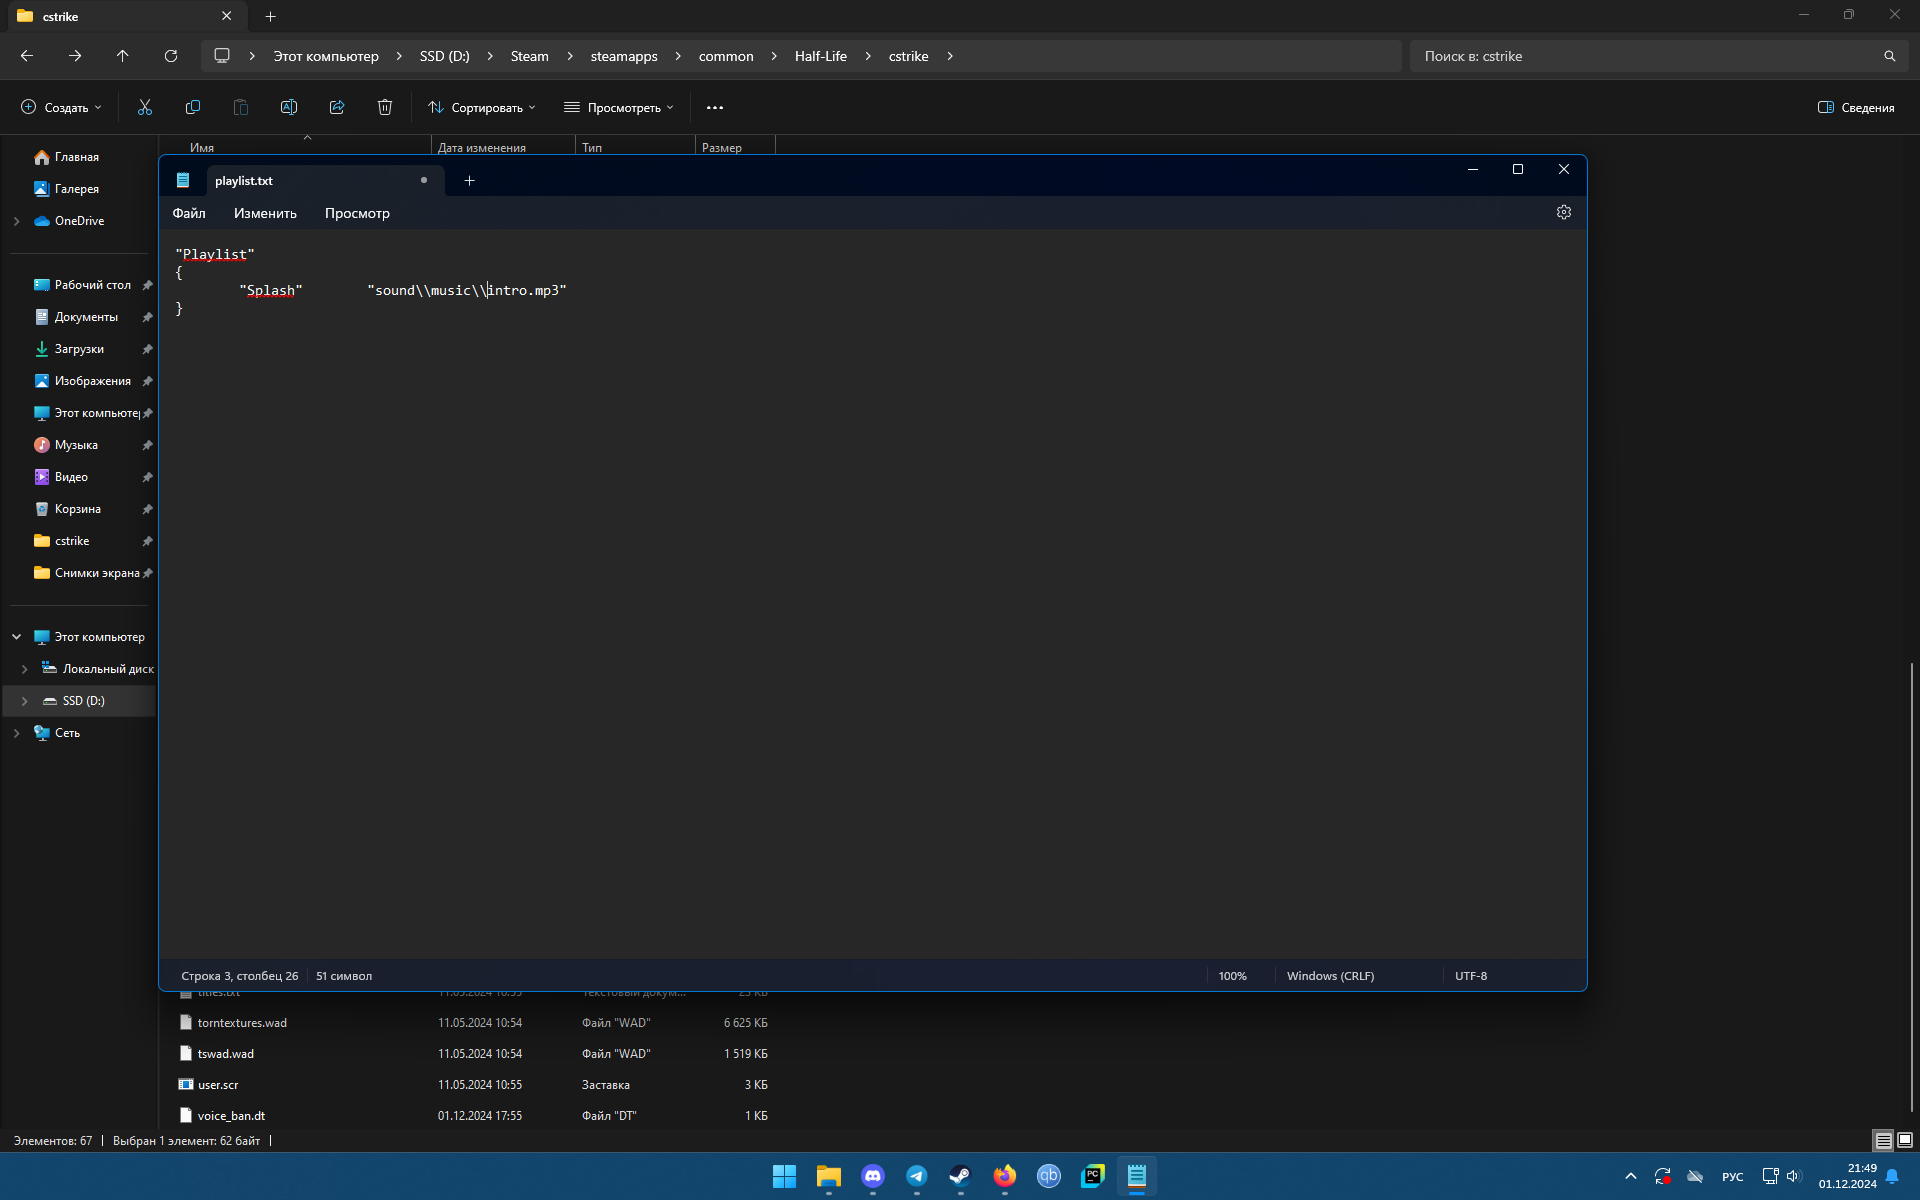Add a new Notepad tab with plus
Image resolution: width=1920 pixels, height=1200 pixels.
click(x=469, y=181)
